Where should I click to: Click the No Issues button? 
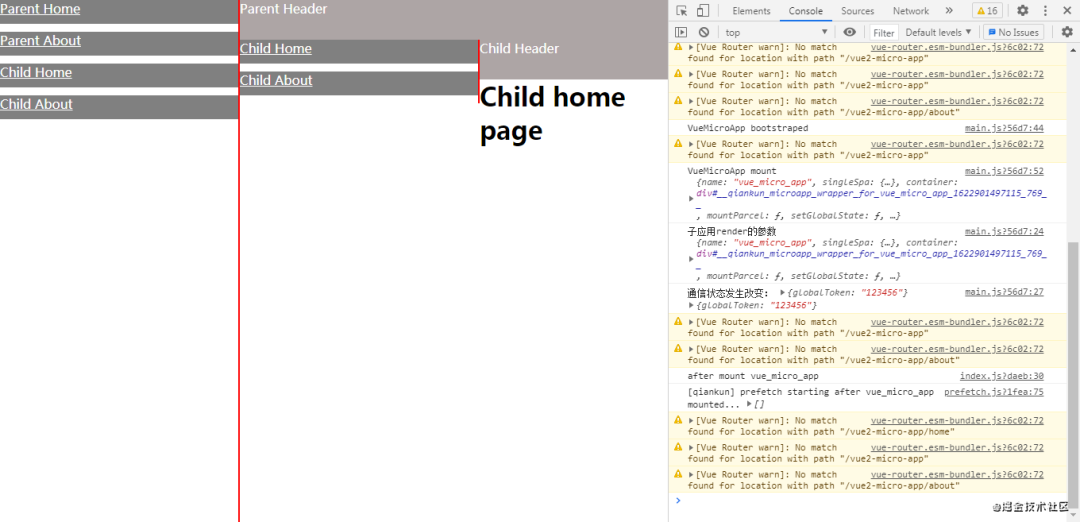[1013, 32]
